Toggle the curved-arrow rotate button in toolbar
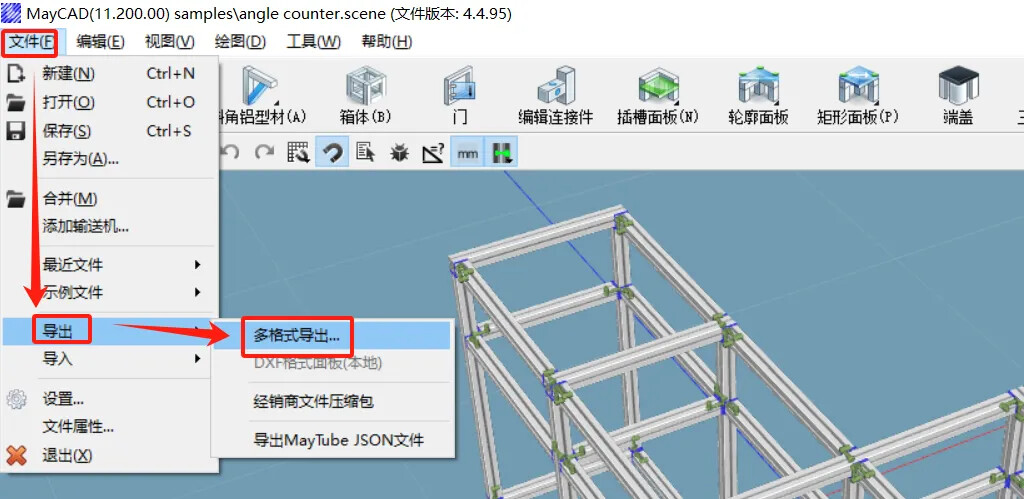This screenshot has height=499, width=1024. 331,153
